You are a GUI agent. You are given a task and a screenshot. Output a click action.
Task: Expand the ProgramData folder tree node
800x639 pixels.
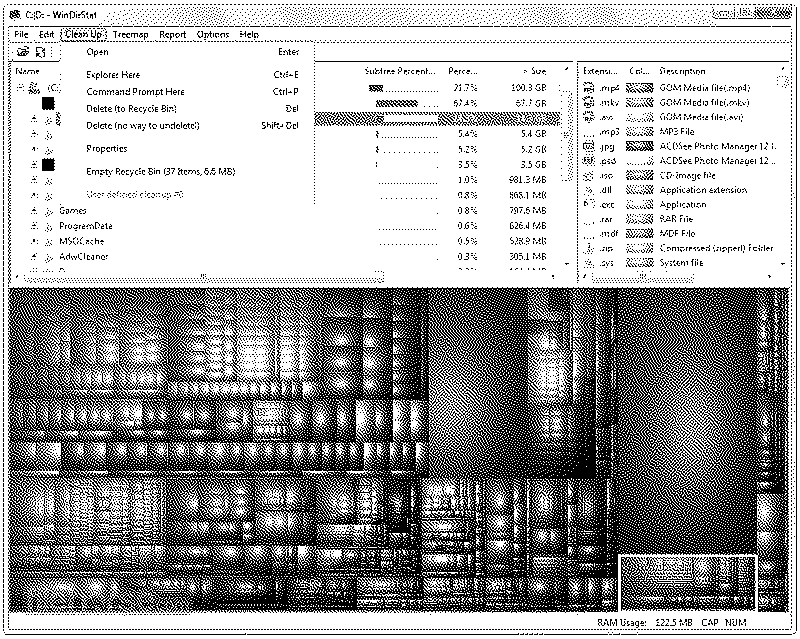35,226
